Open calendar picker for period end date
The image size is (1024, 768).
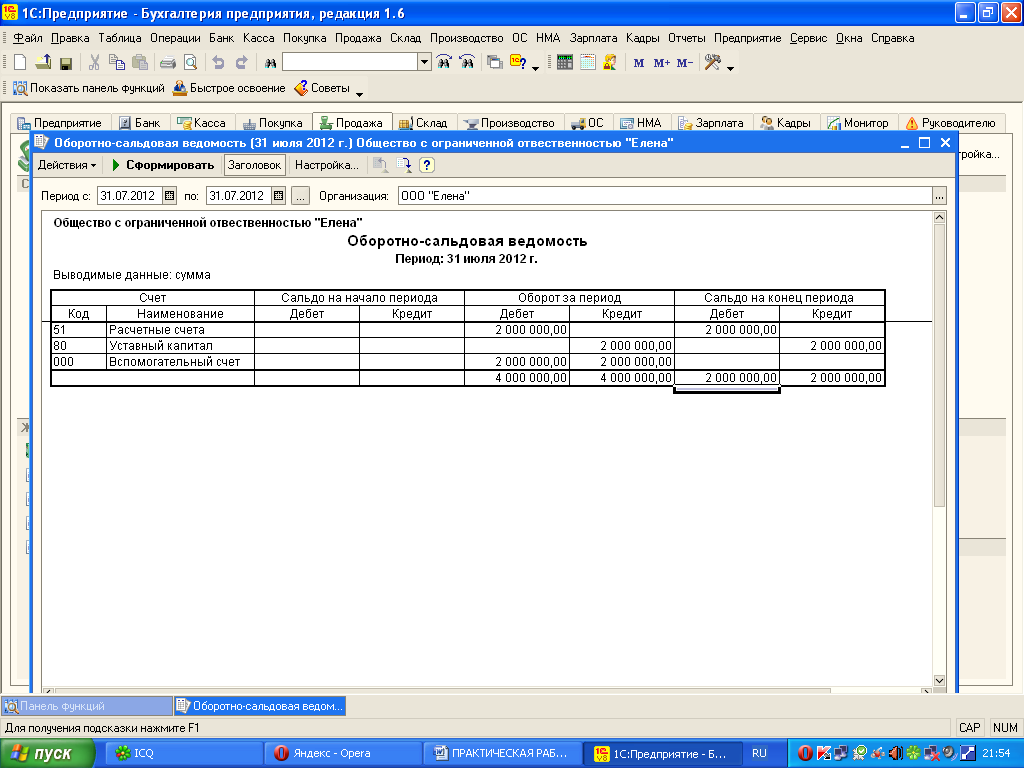coord(279,195)
